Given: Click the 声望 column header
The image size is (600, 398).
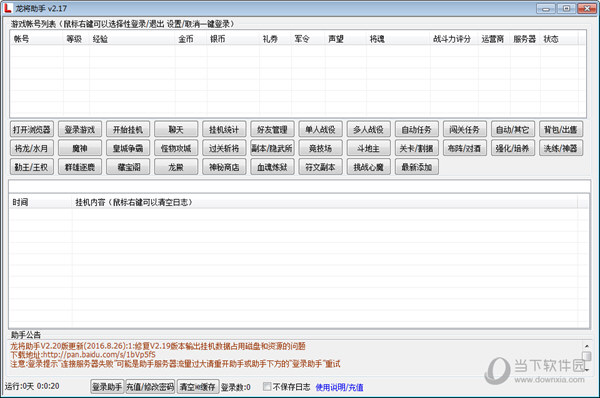Looking at the screenshot, I should coord(346,39).
